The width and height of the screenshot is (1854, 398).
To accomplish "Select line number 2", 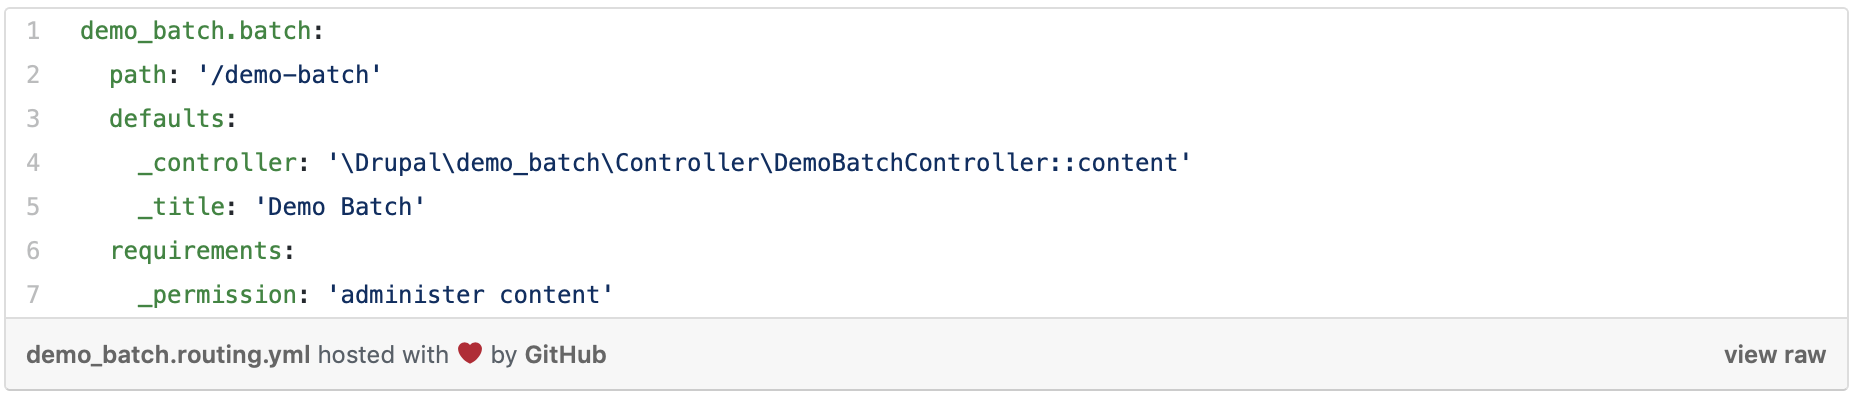I will (33, 75).
